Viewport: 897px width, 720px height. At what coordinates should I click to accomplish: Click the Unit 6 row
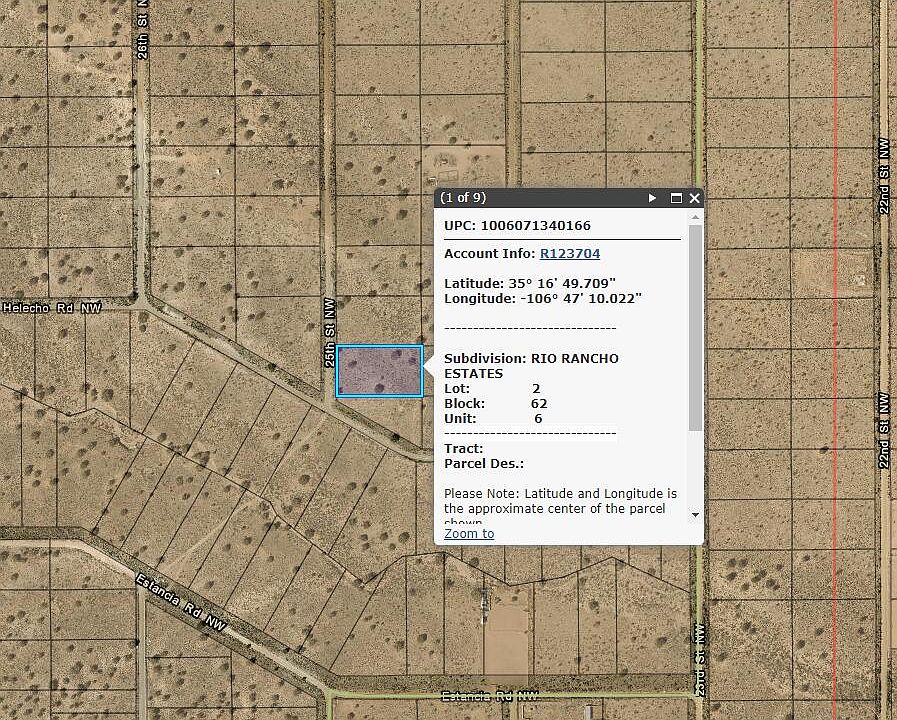click(493, 419)
